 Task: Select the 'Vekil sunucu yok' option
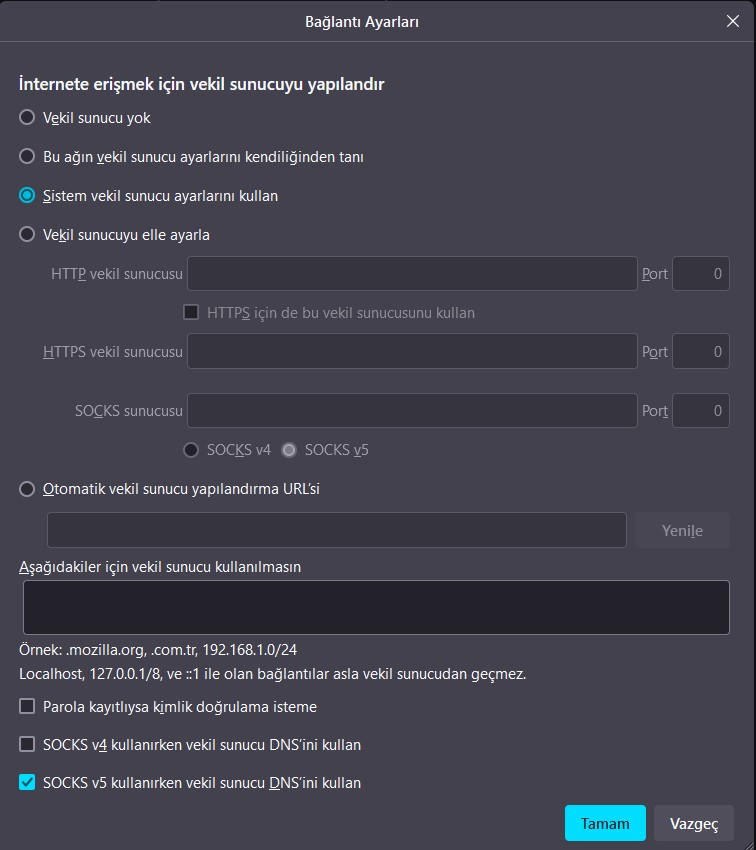pos(27,118)
